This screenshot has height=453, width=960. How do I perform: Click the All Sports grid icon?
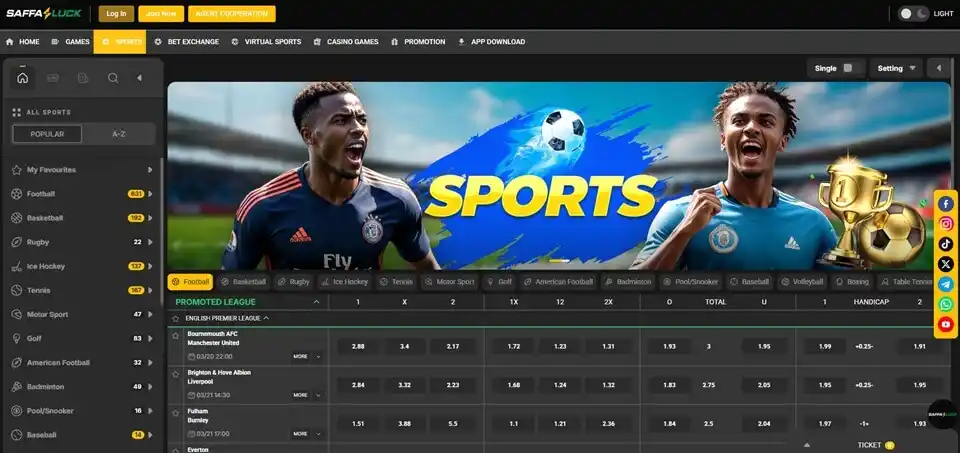[x=17, y=113]
